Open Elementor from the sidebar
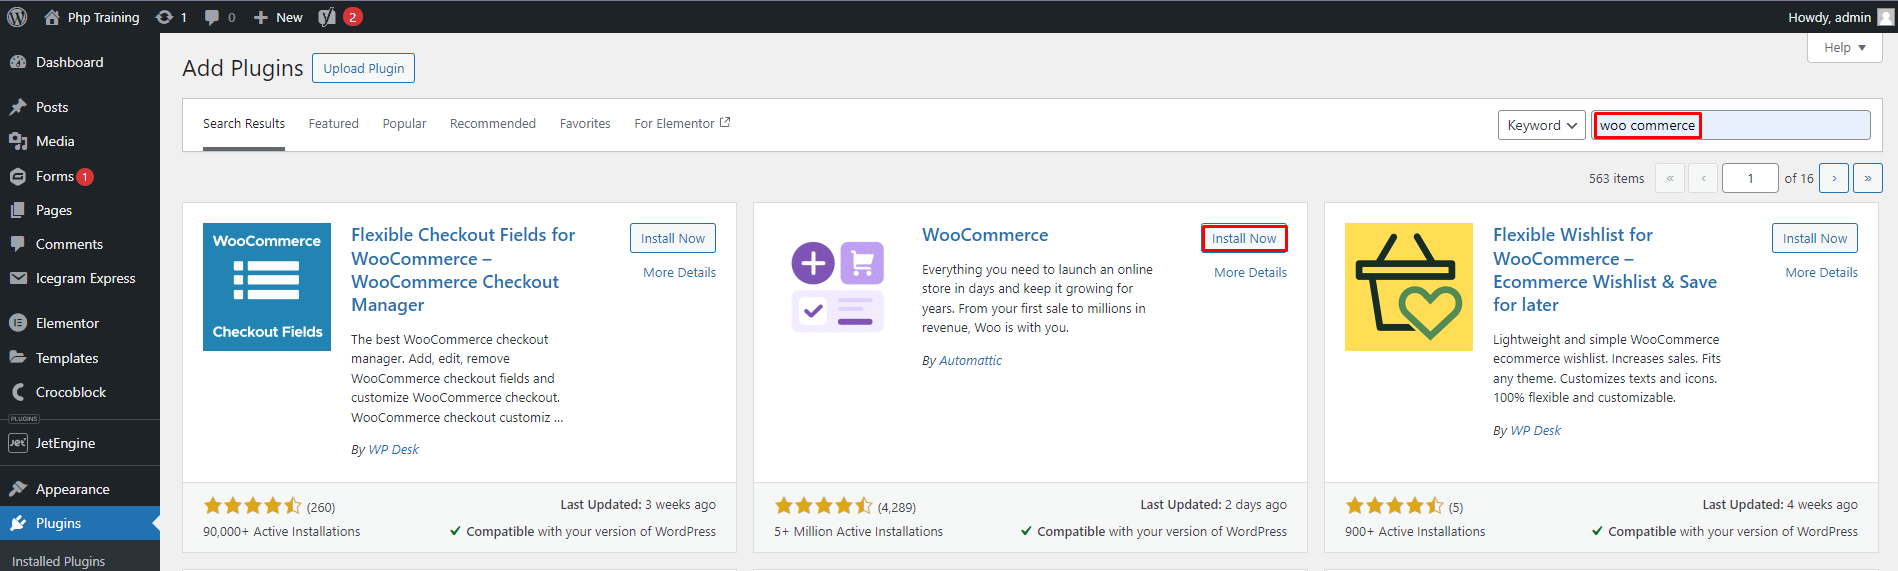 (x=67, y=323)
